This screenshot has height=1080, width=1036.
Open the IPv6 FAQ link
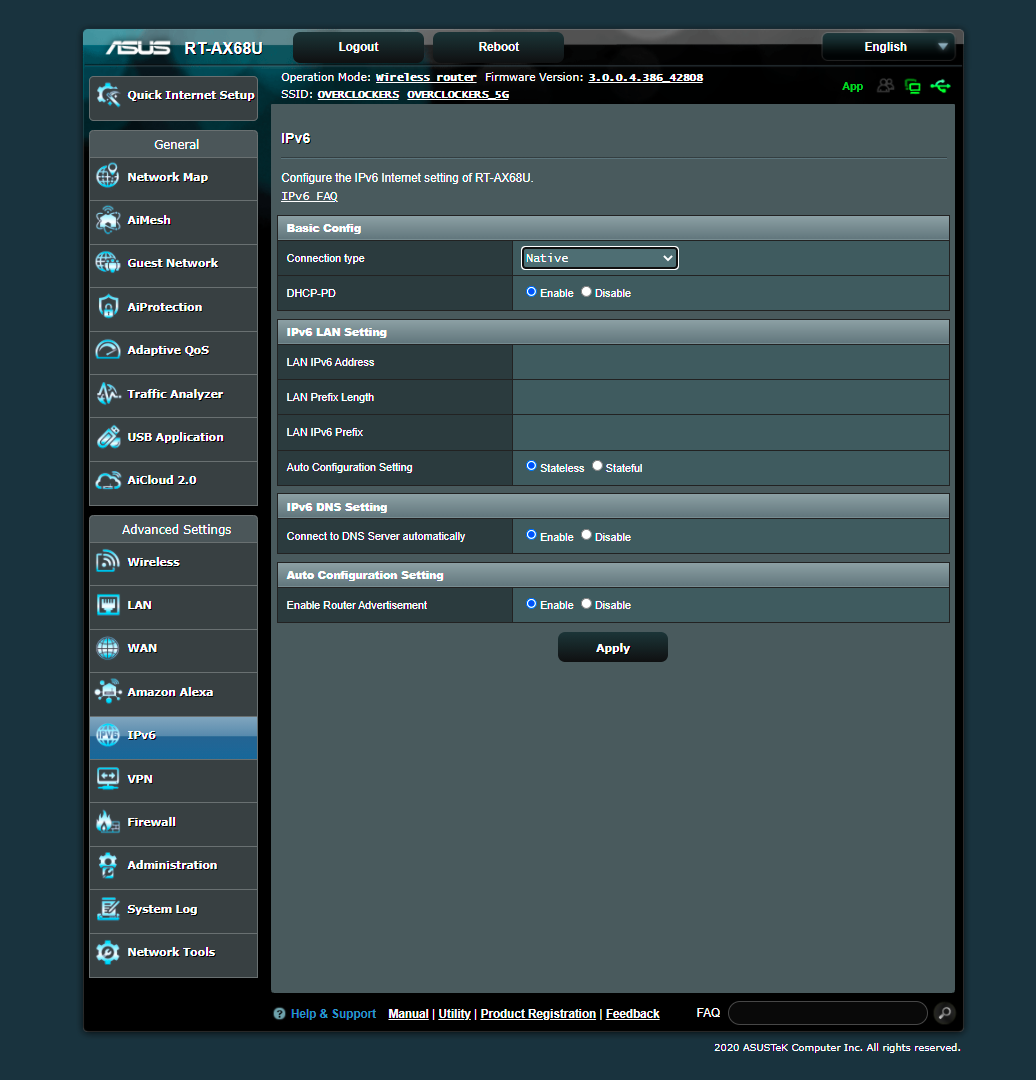coord(309,196)
